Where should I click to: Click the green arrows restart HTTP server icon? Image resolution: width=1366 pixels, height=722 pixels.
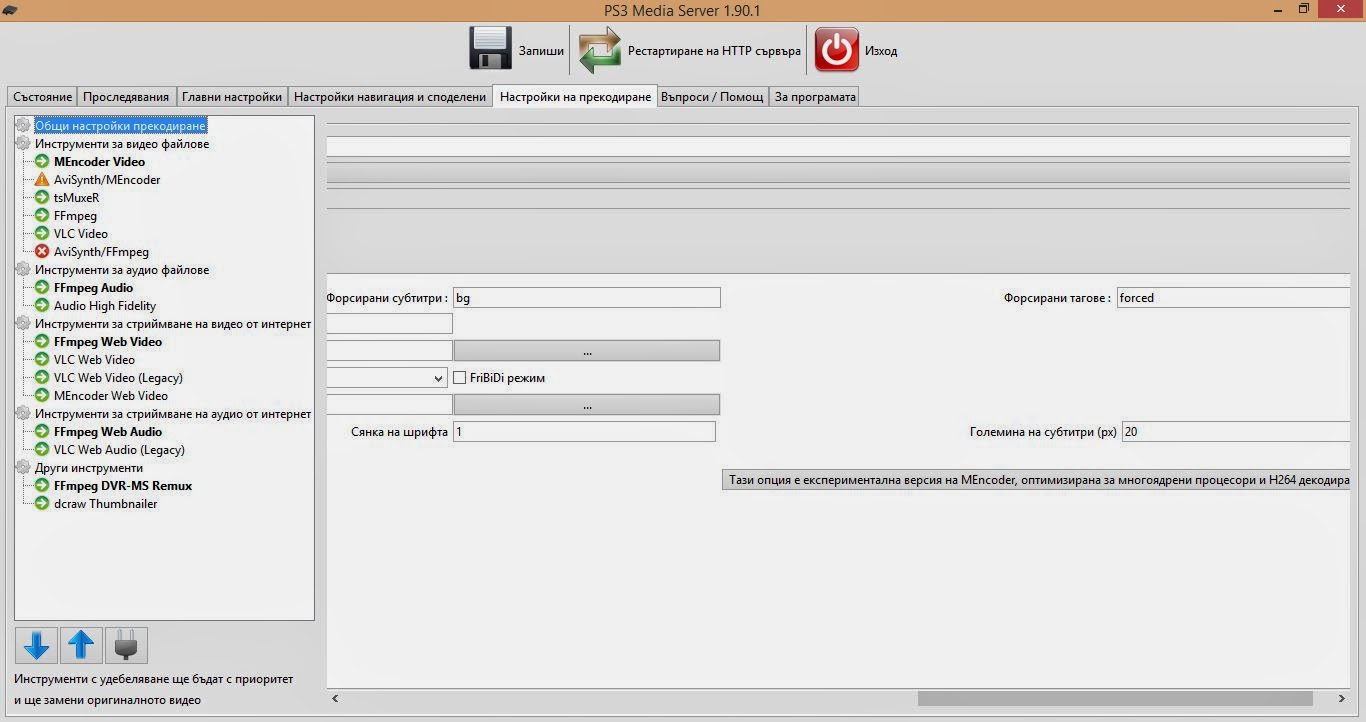tap(599, 50)
